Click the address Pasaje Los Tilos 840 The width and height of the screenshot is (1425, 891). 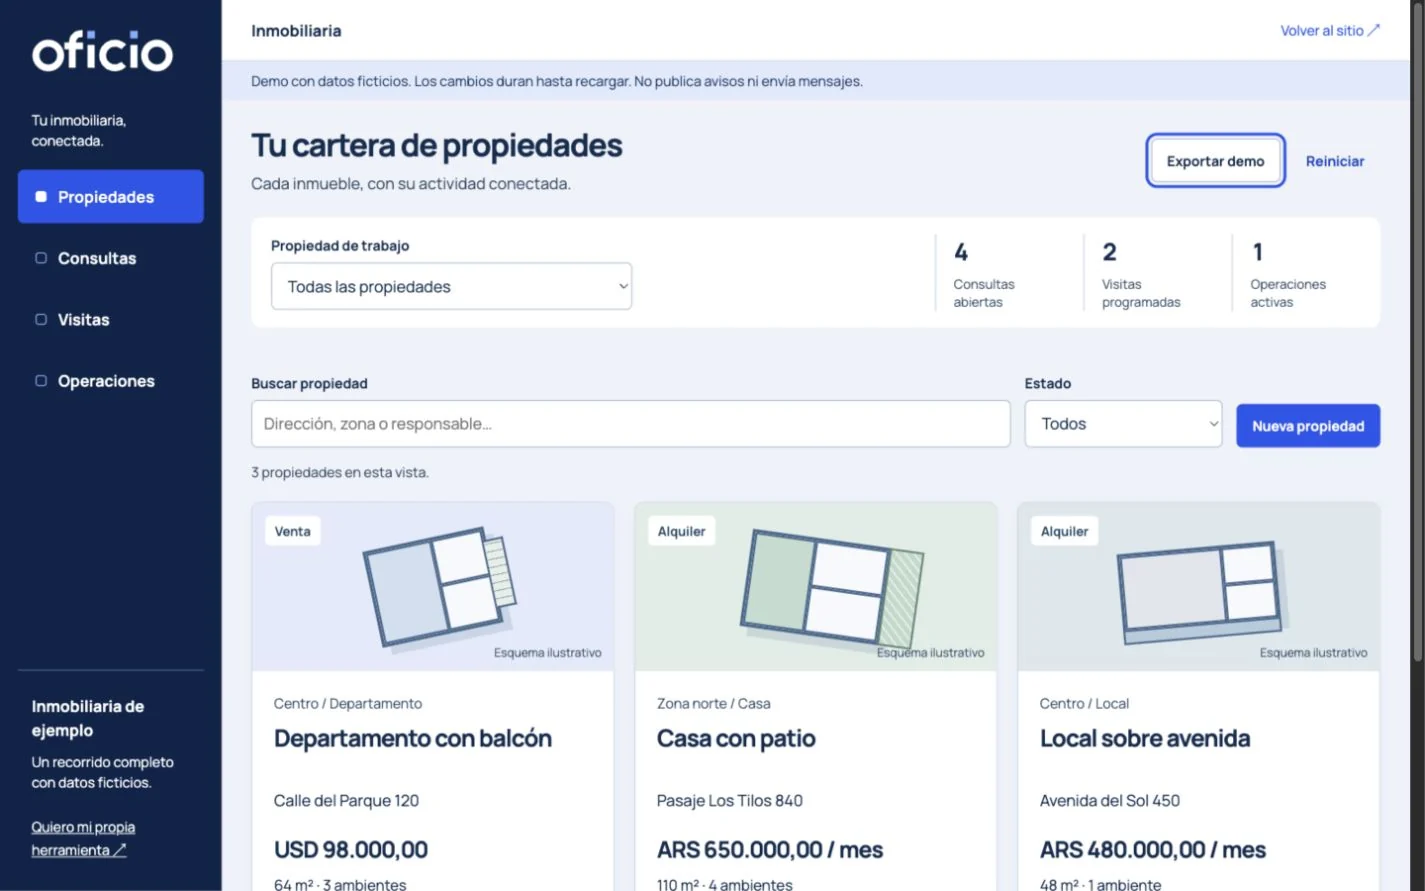(x=730, y=801)
